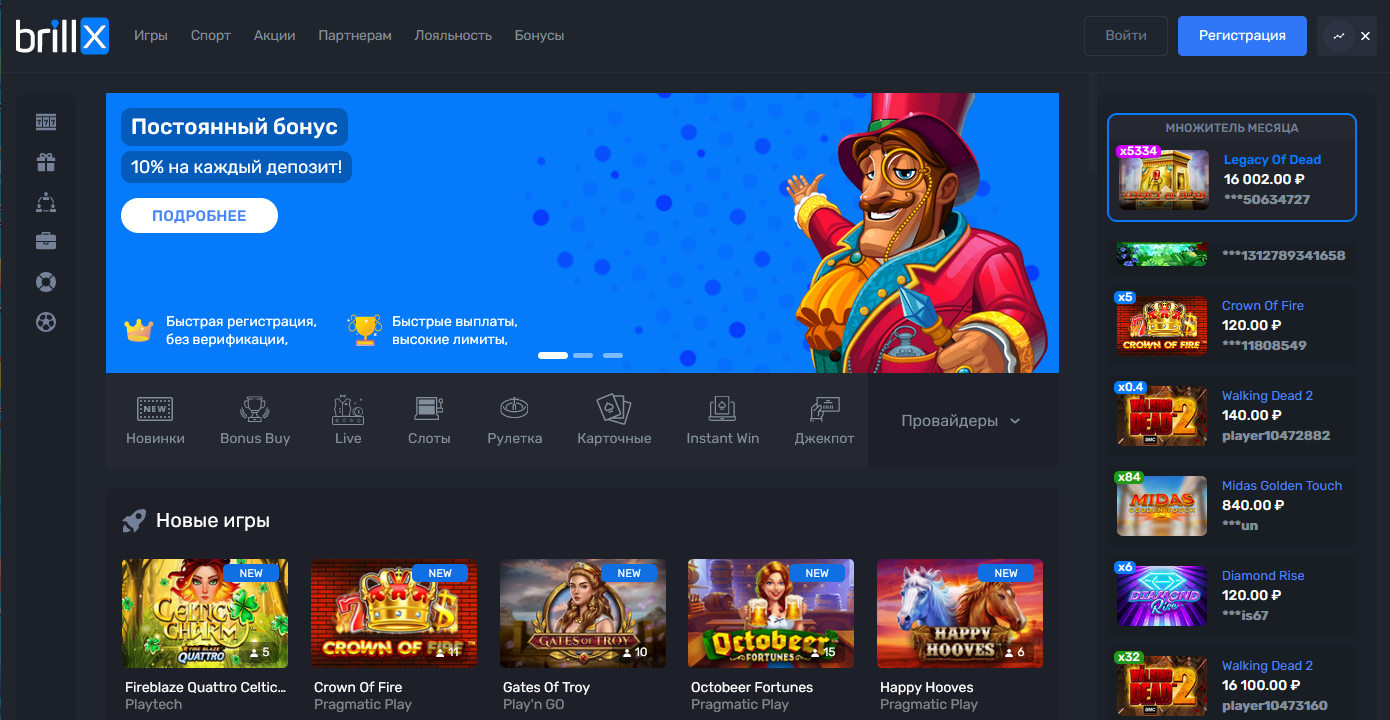
Task: Click the rocket icon beside Новые игры
Action: point(134,521)
